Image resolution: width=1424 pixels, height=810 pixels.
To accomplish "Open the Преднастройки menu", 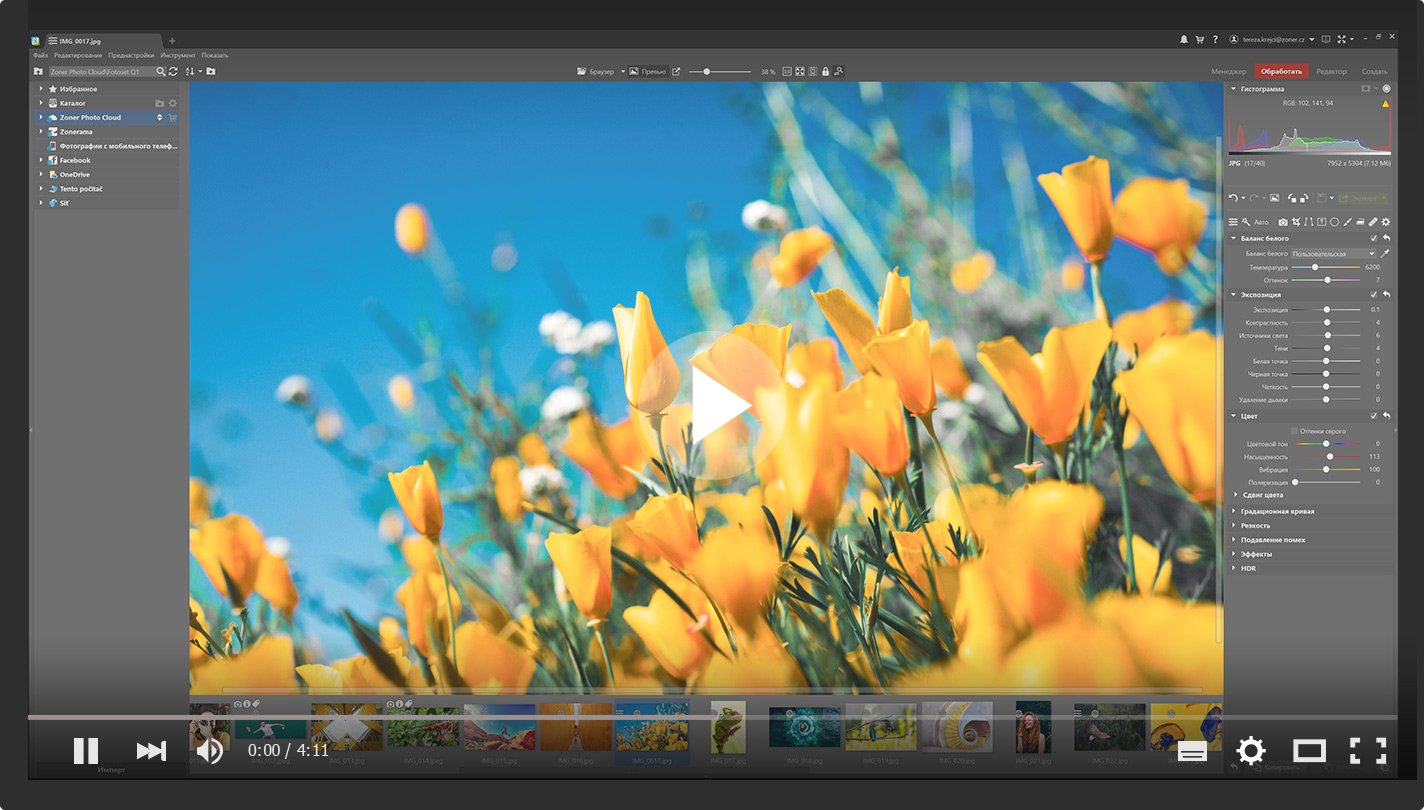I will click(x=132, y=56).
